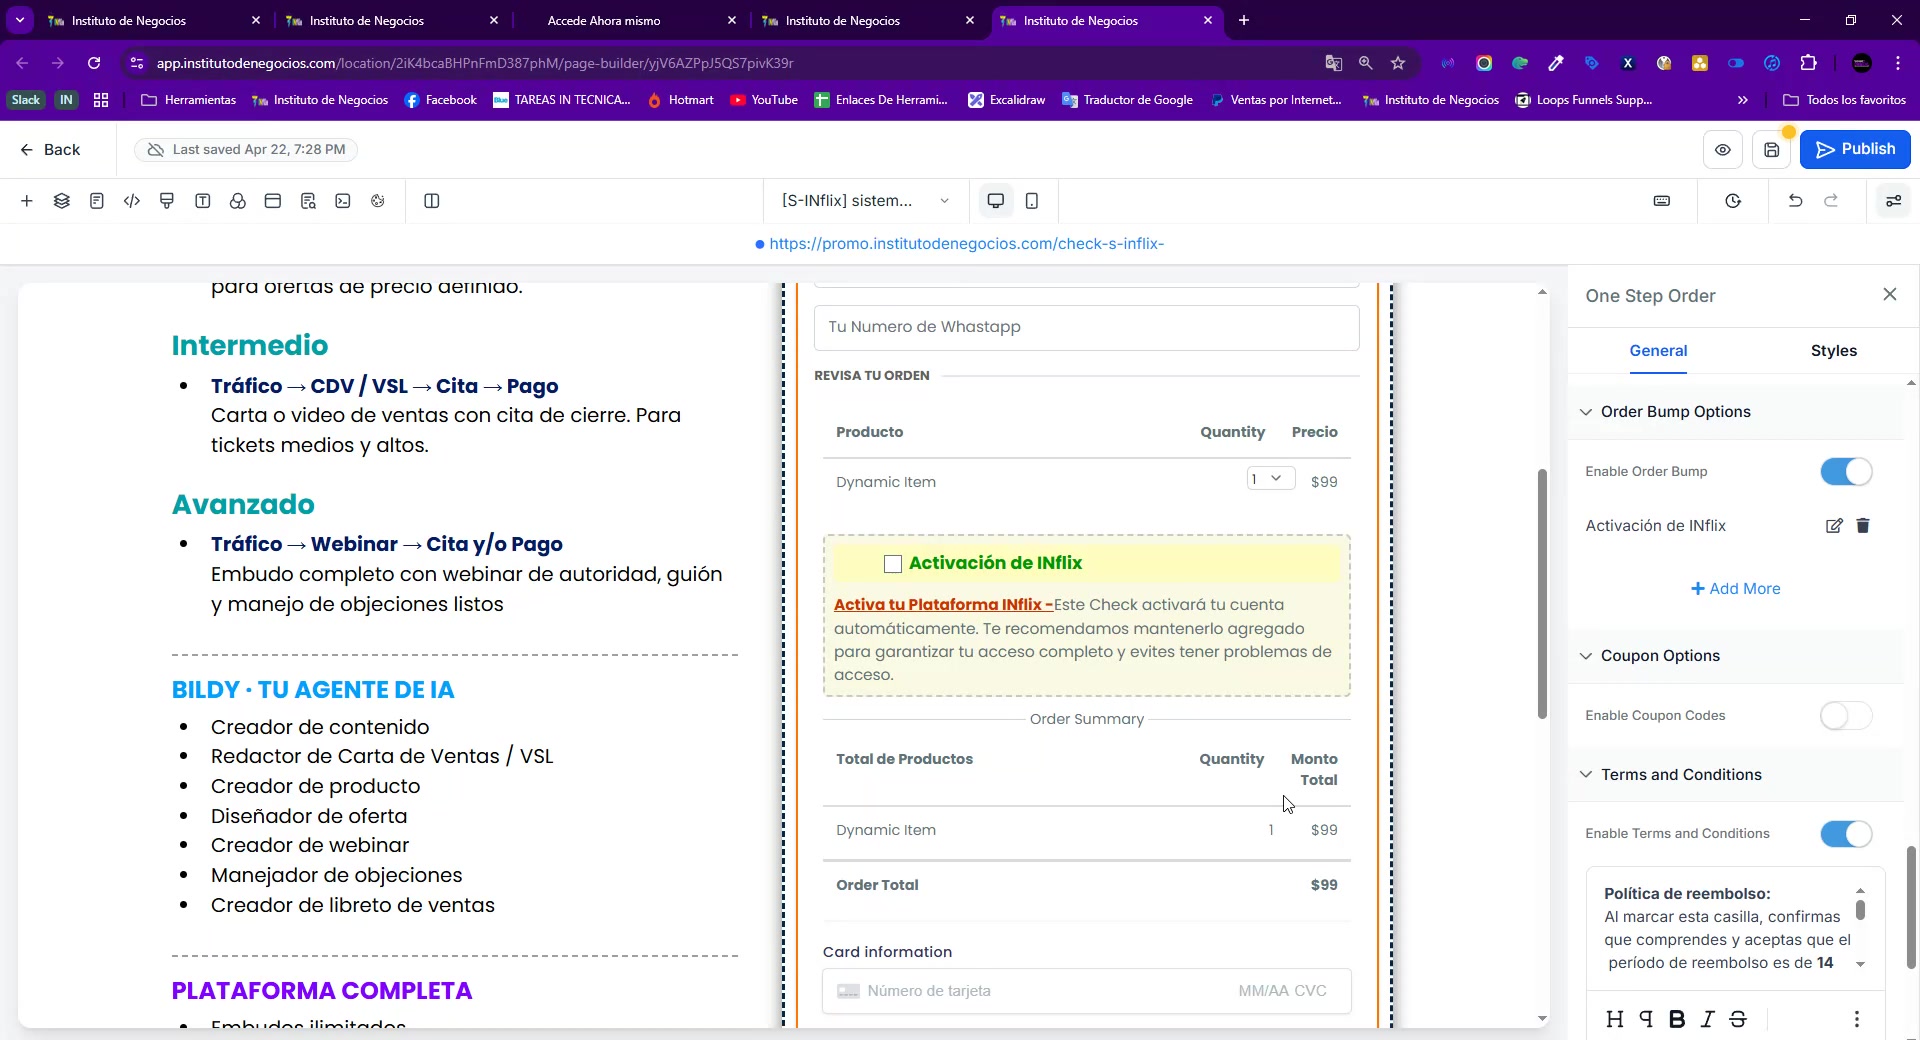Viewport: 1920px width, 1040px height.
Task: Click the preview eye icon
Action: click(1722, 150)
